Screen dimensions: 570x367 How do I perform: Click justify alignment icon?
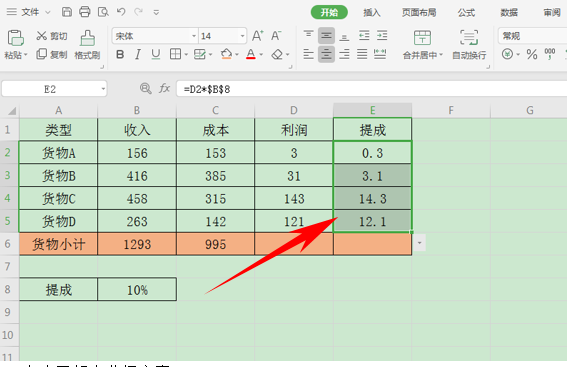(x=362, y=55)
